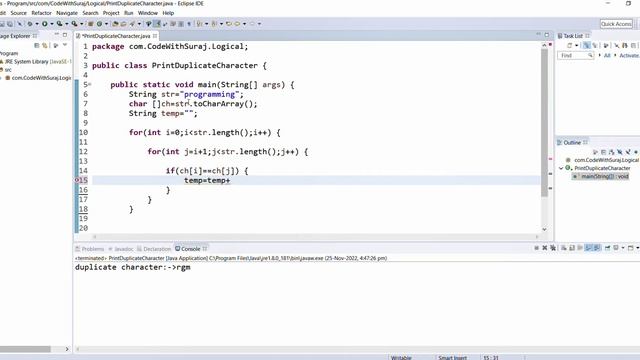Click the All link in Task List
This screenshot has height=360, width=640.
607,55
